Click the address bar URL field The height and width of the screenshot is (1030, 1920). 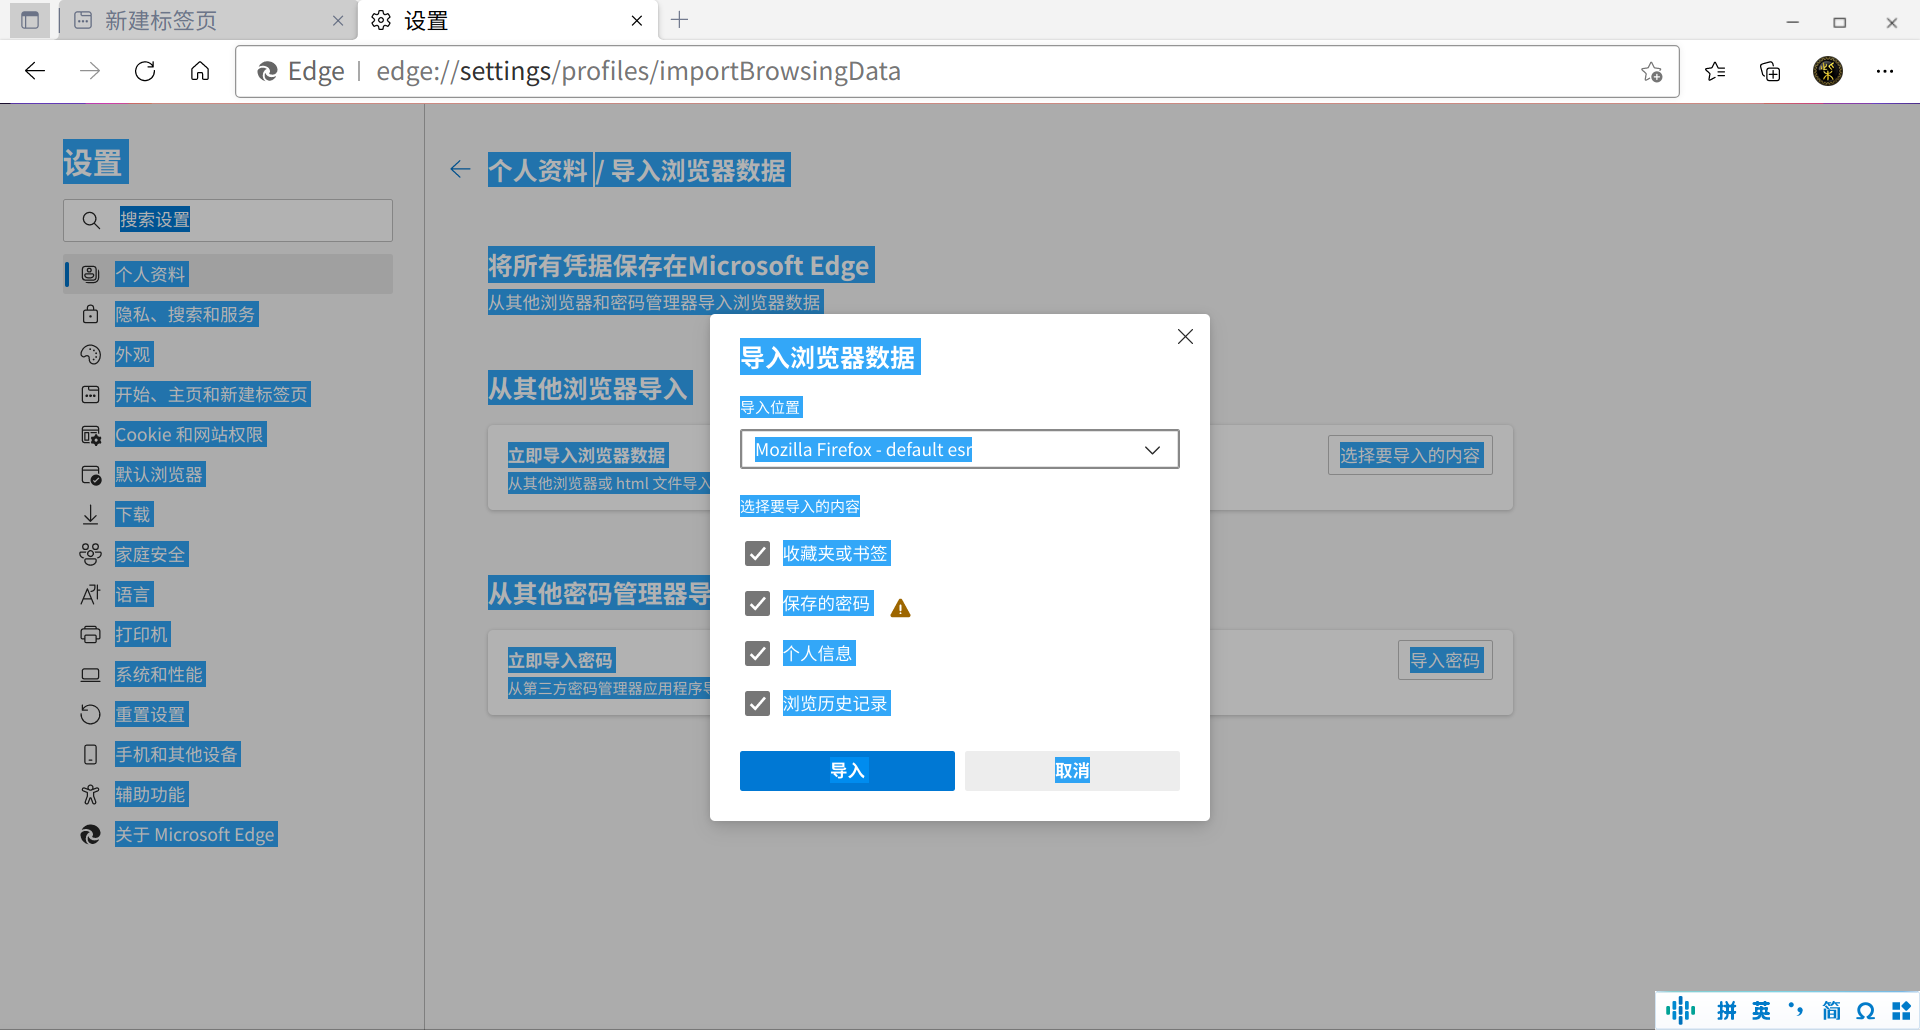[957, 71]
